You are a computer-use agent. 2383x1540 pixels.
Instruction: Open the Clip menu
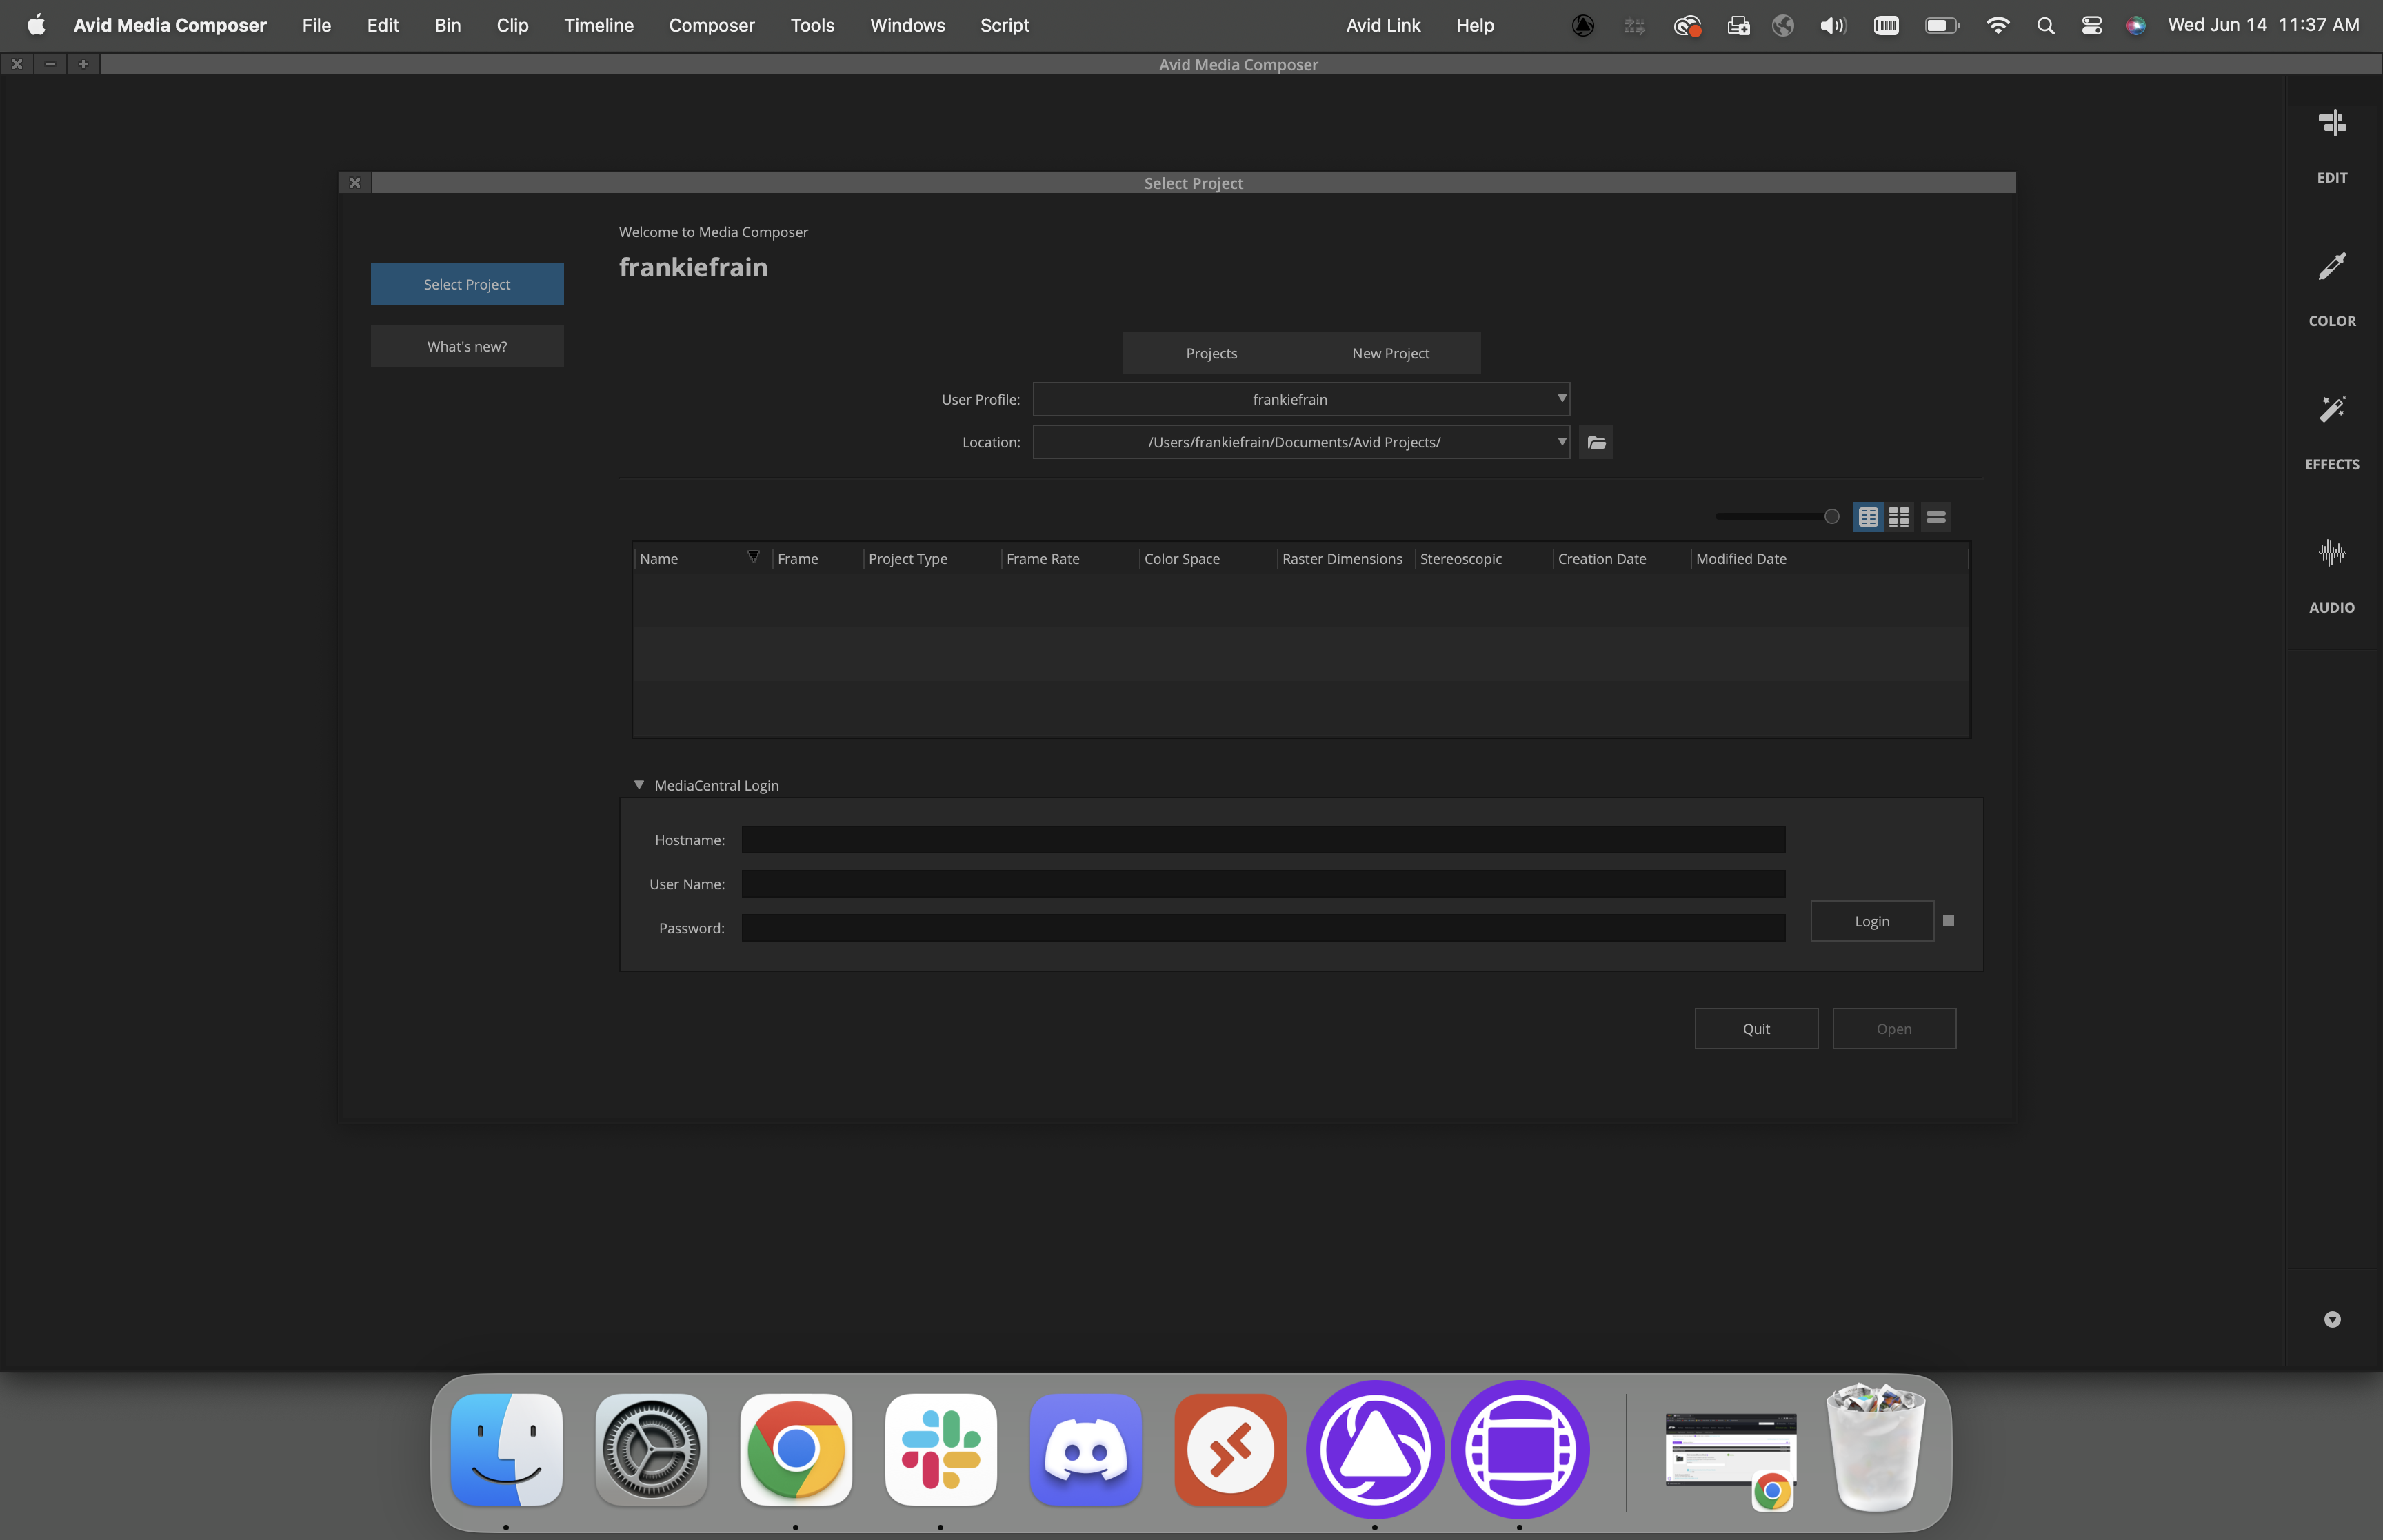tap(512, 25)
